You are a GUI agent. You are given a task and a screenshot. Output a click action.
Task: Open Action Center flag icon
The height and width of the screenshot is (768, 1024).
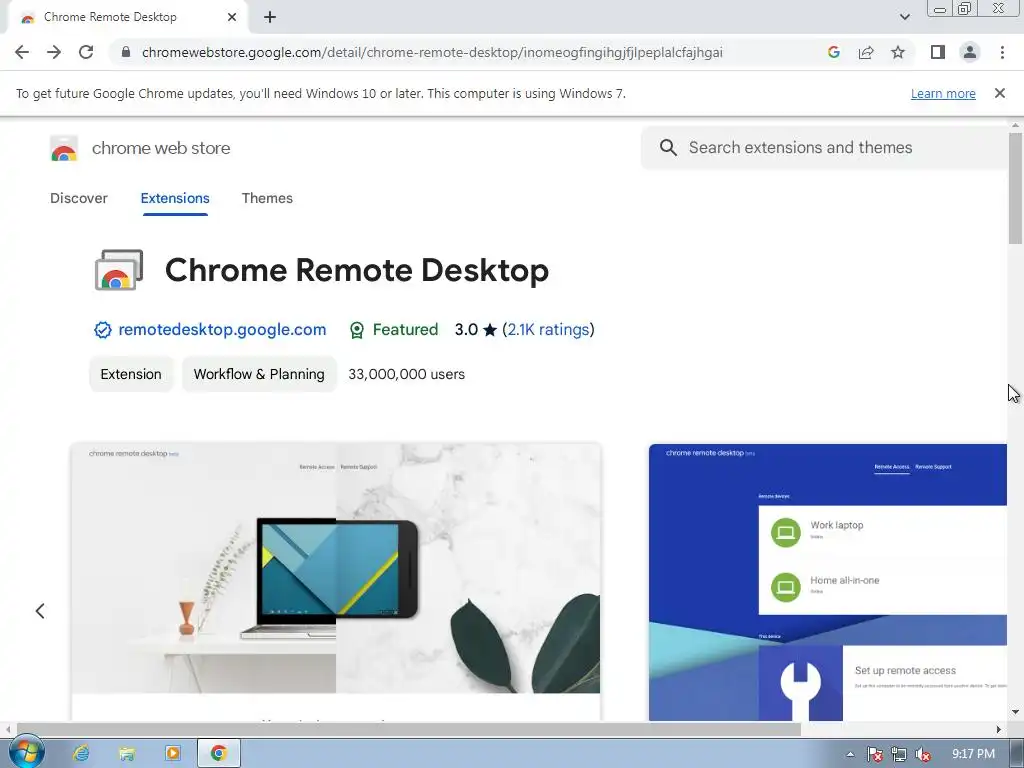point(874,754)
